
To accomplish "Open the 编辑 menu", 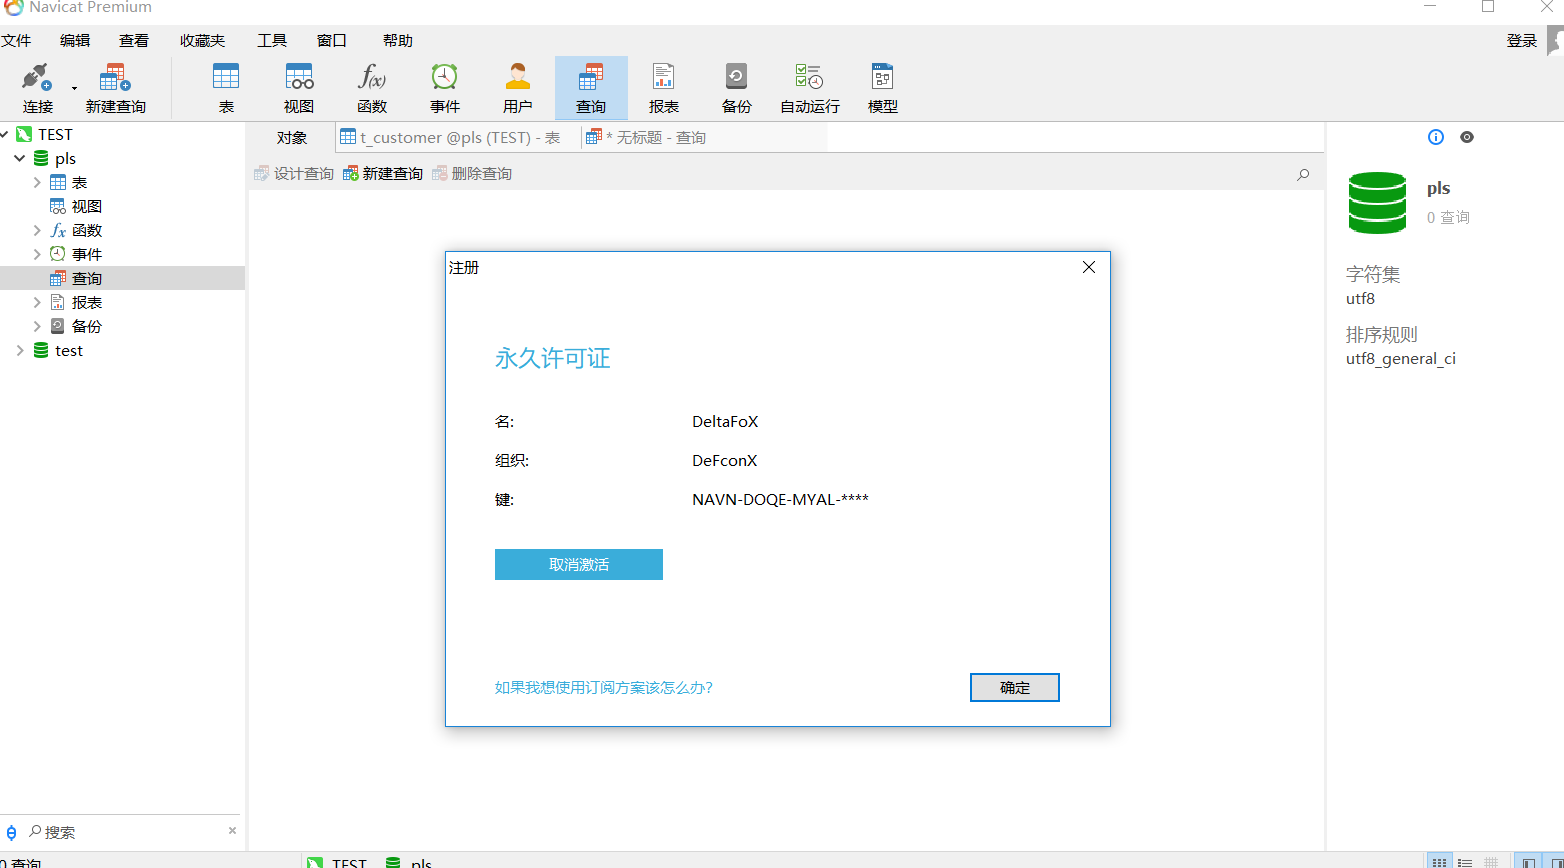I will 75,40.
